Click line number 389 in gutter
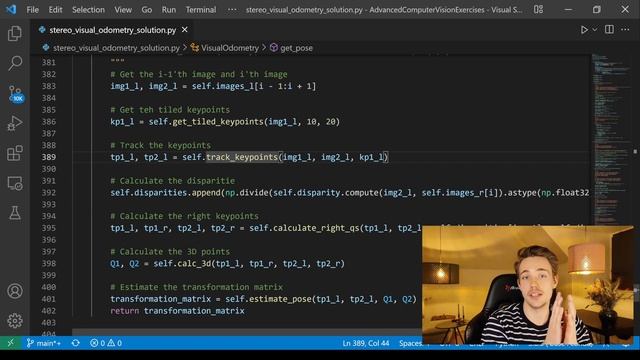640x360 pixels. click(49, 157)
